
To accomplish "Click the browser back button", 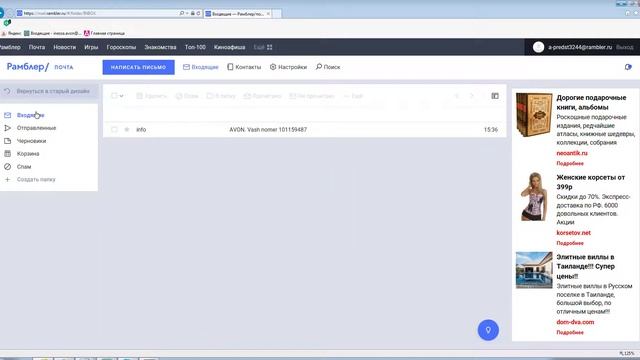I will pos(1,13).
